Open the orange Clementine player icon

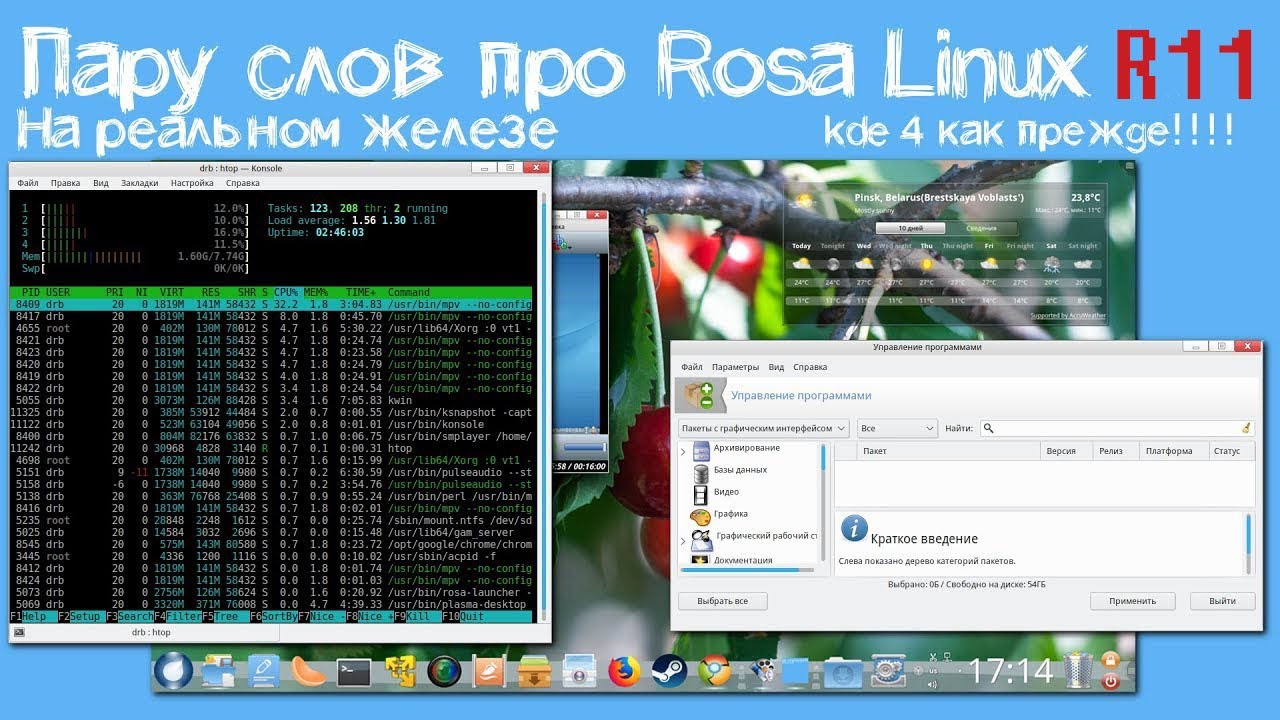click(309, 671)
